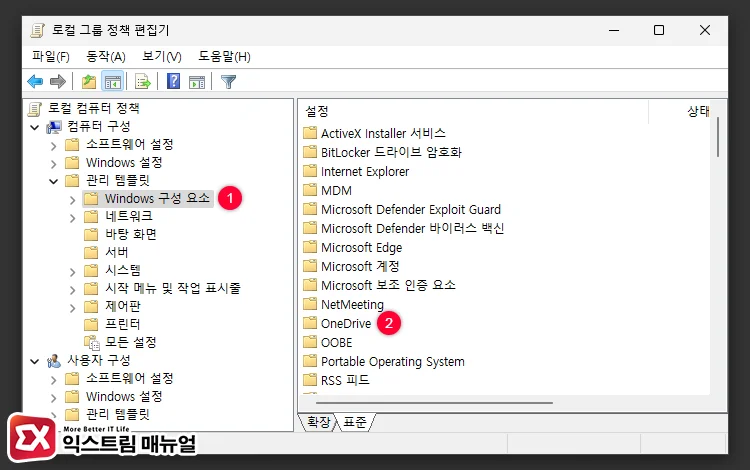Collapse 관리 템플릿 under 컴퓨터 구성
The height and width of the screenshot is (470, 750).
click(54, 182)
